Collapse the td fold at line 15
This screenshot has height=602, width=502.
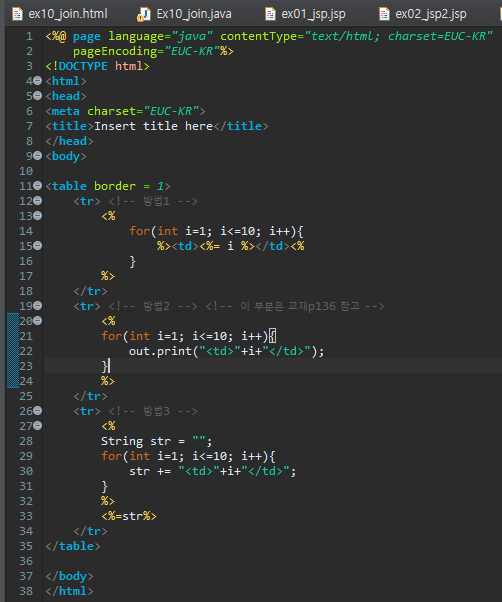point(37,245)
